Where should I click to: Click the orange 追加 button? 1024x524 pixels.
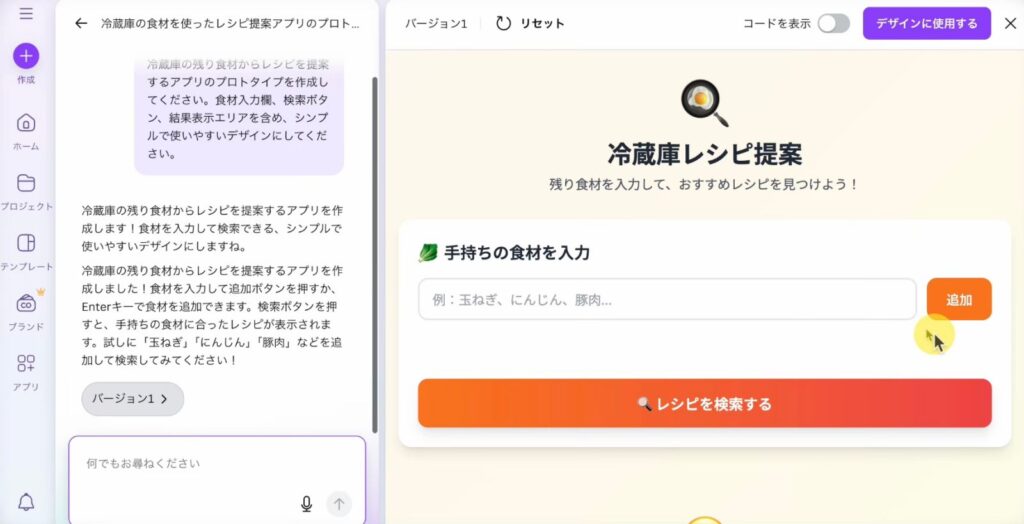tap(959, 299)
